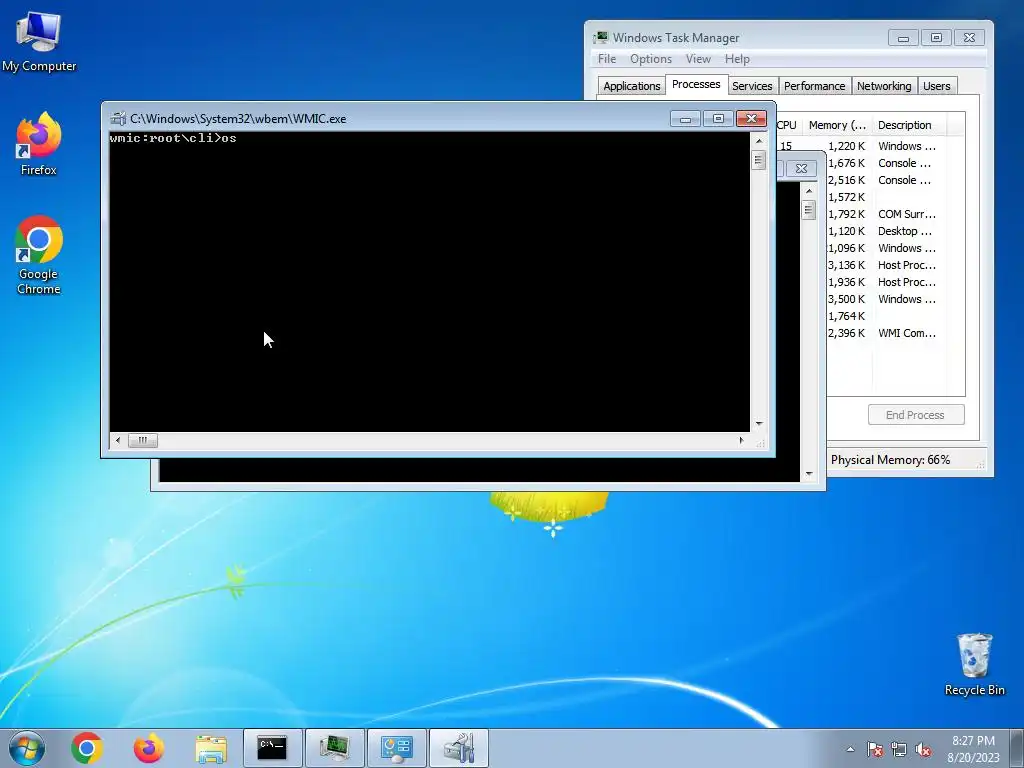
Task: Click the background console scrollbar down arrow
Action: pos(809,474)
